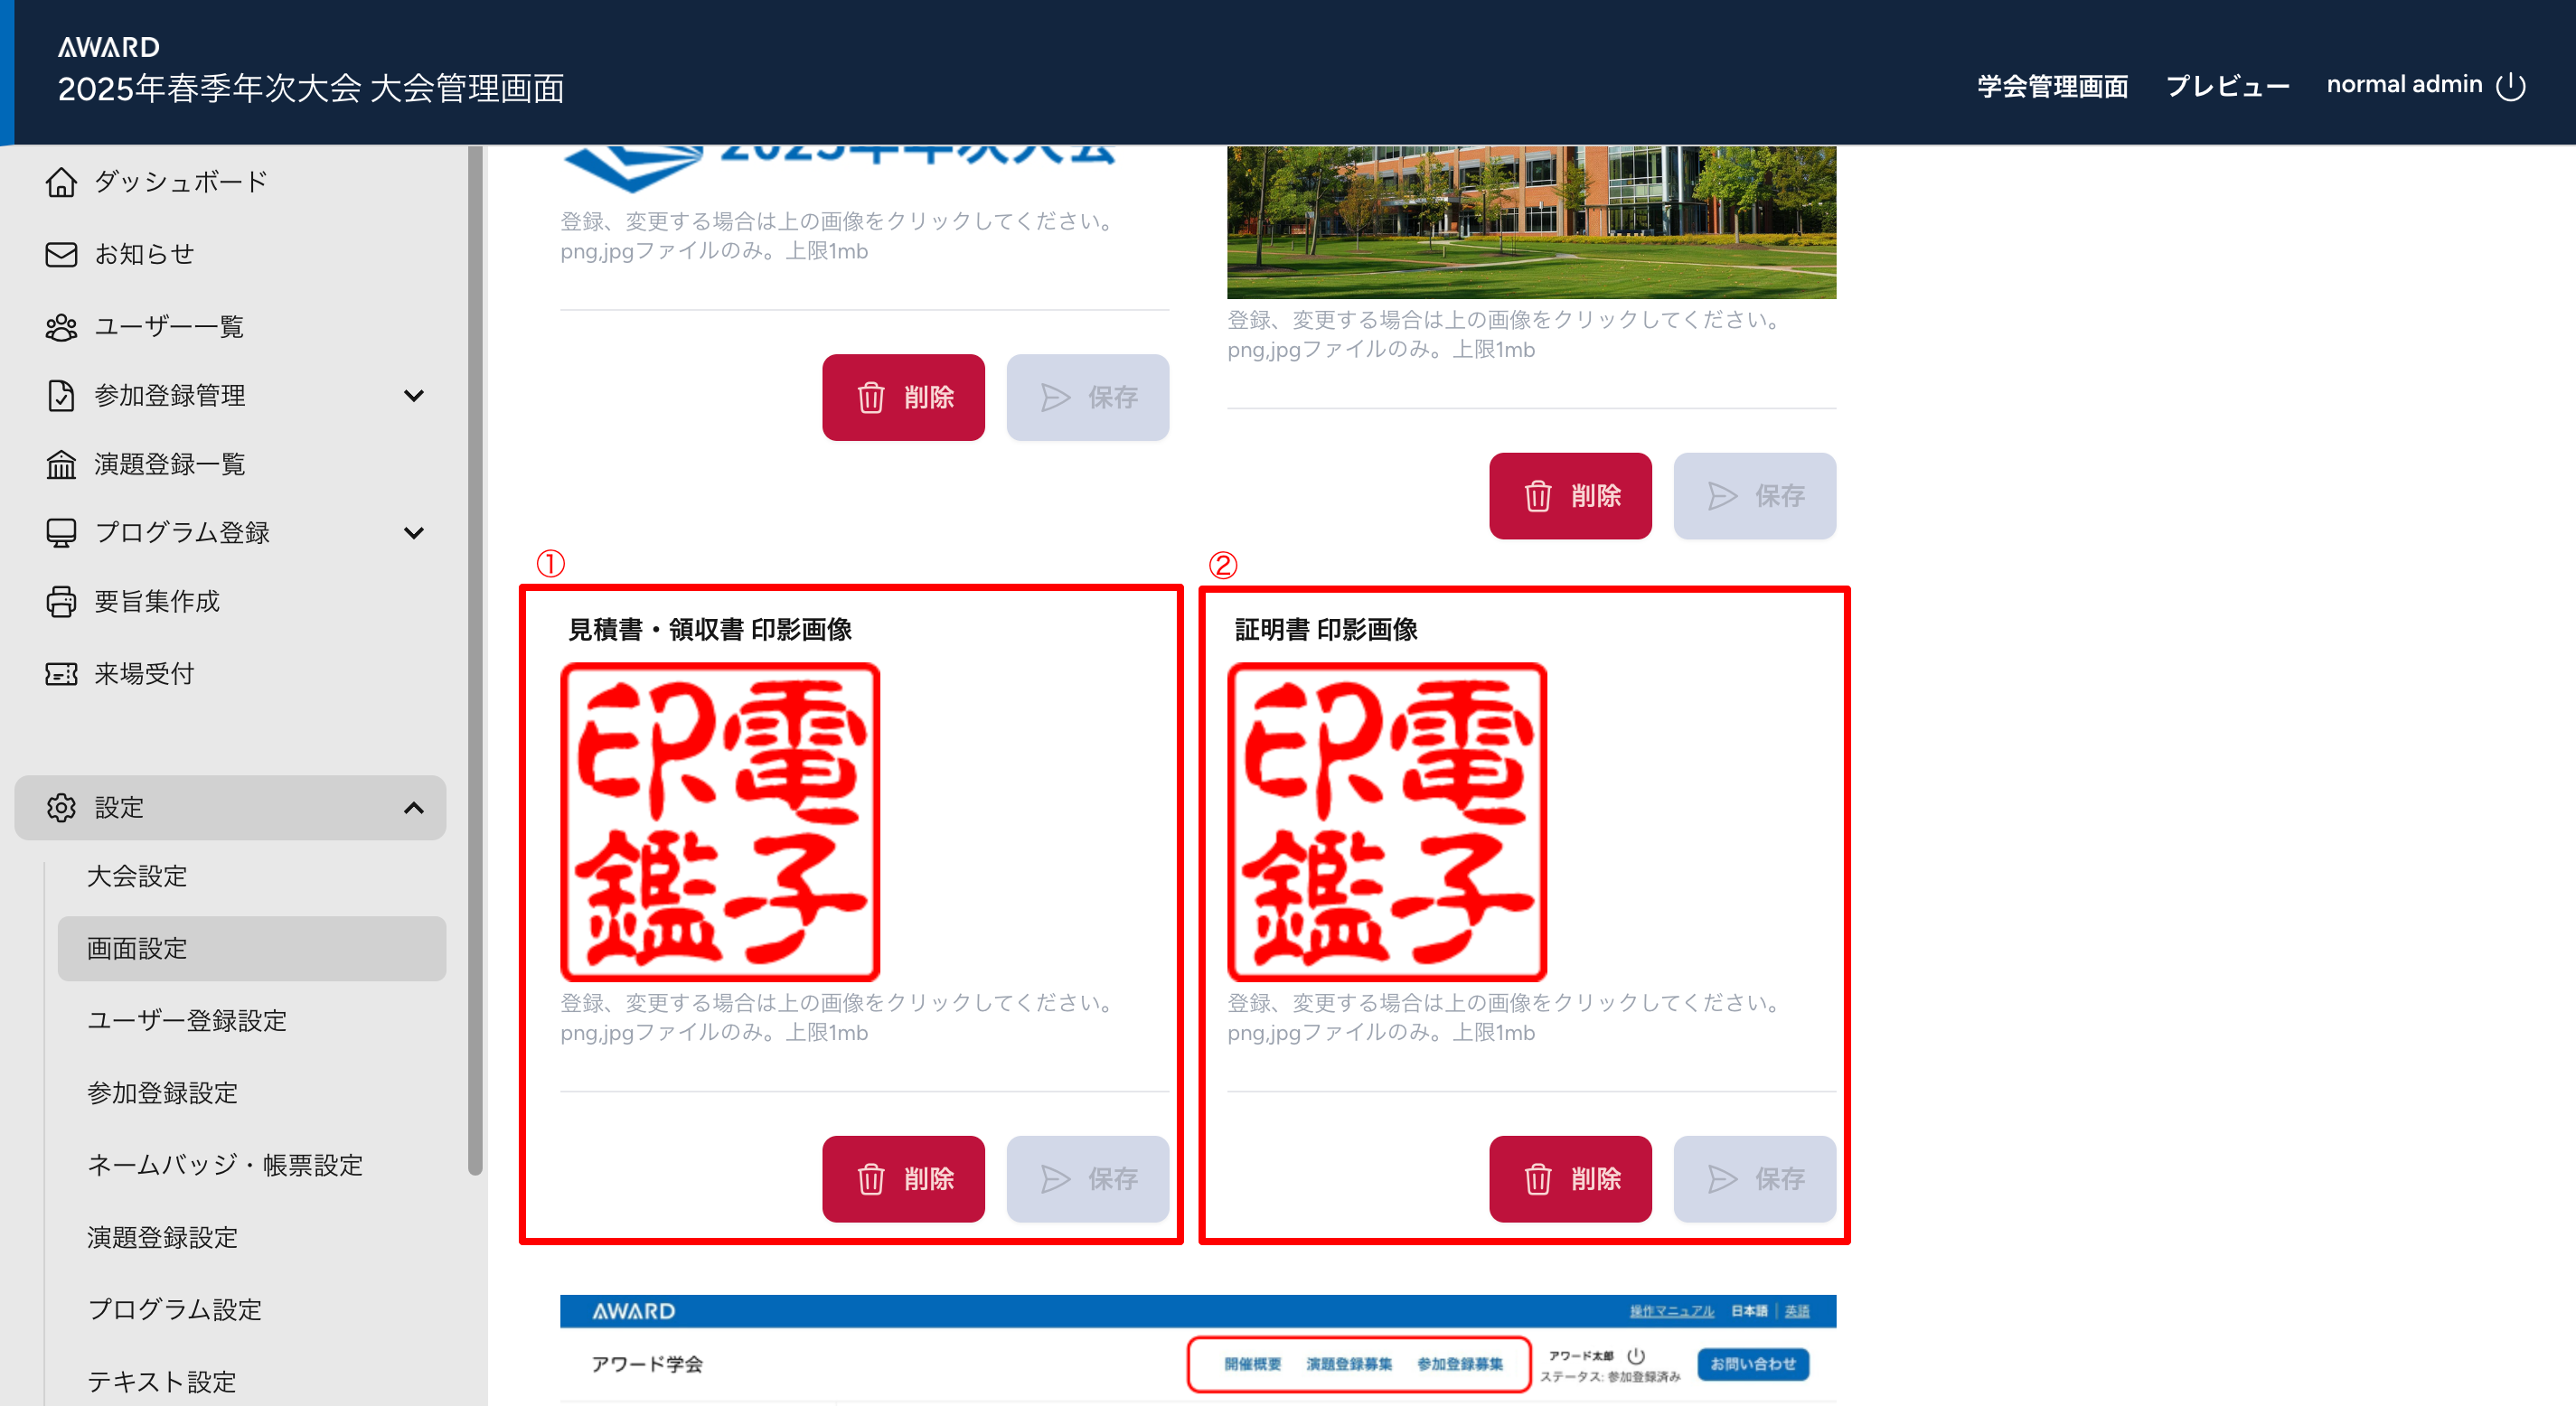2576x1406 pixels.
Task: Click the sidebar vertical scrollbar
Action: (x=475, y=660)
